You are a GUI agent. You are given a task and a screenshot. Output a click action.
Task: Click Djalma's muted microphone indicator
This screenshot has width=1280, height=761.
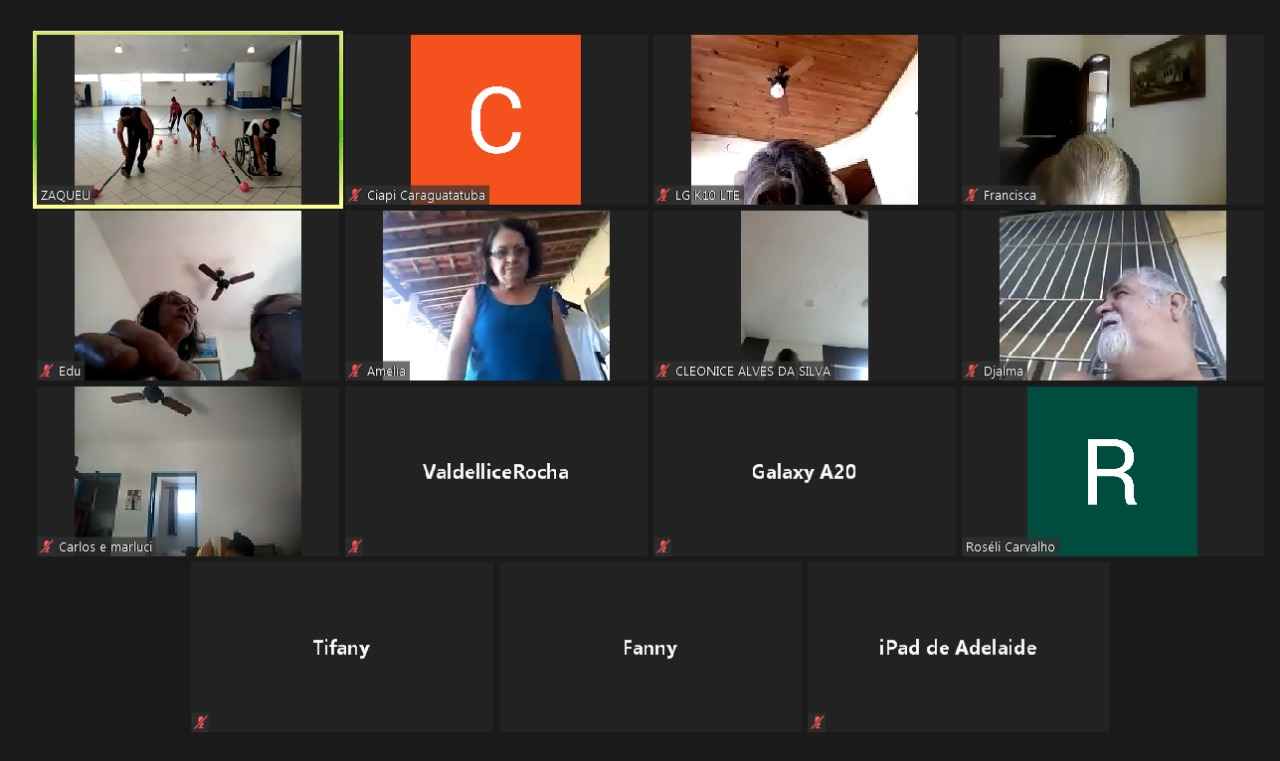click(x=971, y=371)
